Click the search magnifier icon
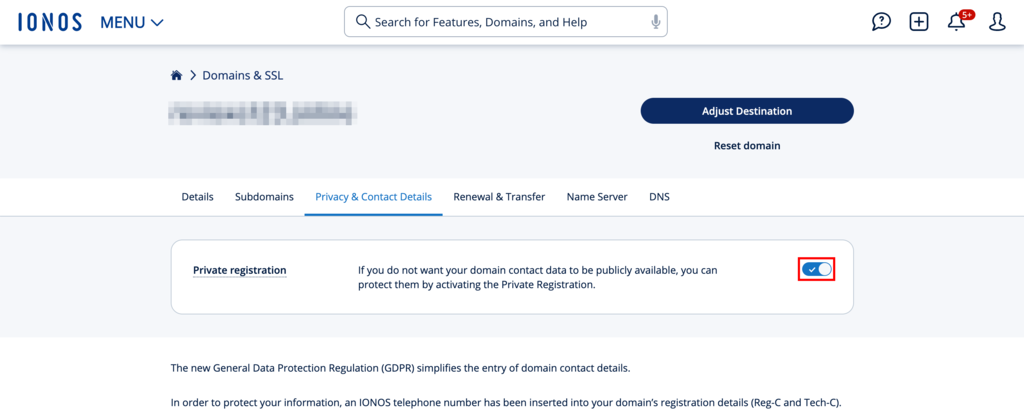Image resolution: width=1024 pixels, height=418 pixels. point(361,22)
